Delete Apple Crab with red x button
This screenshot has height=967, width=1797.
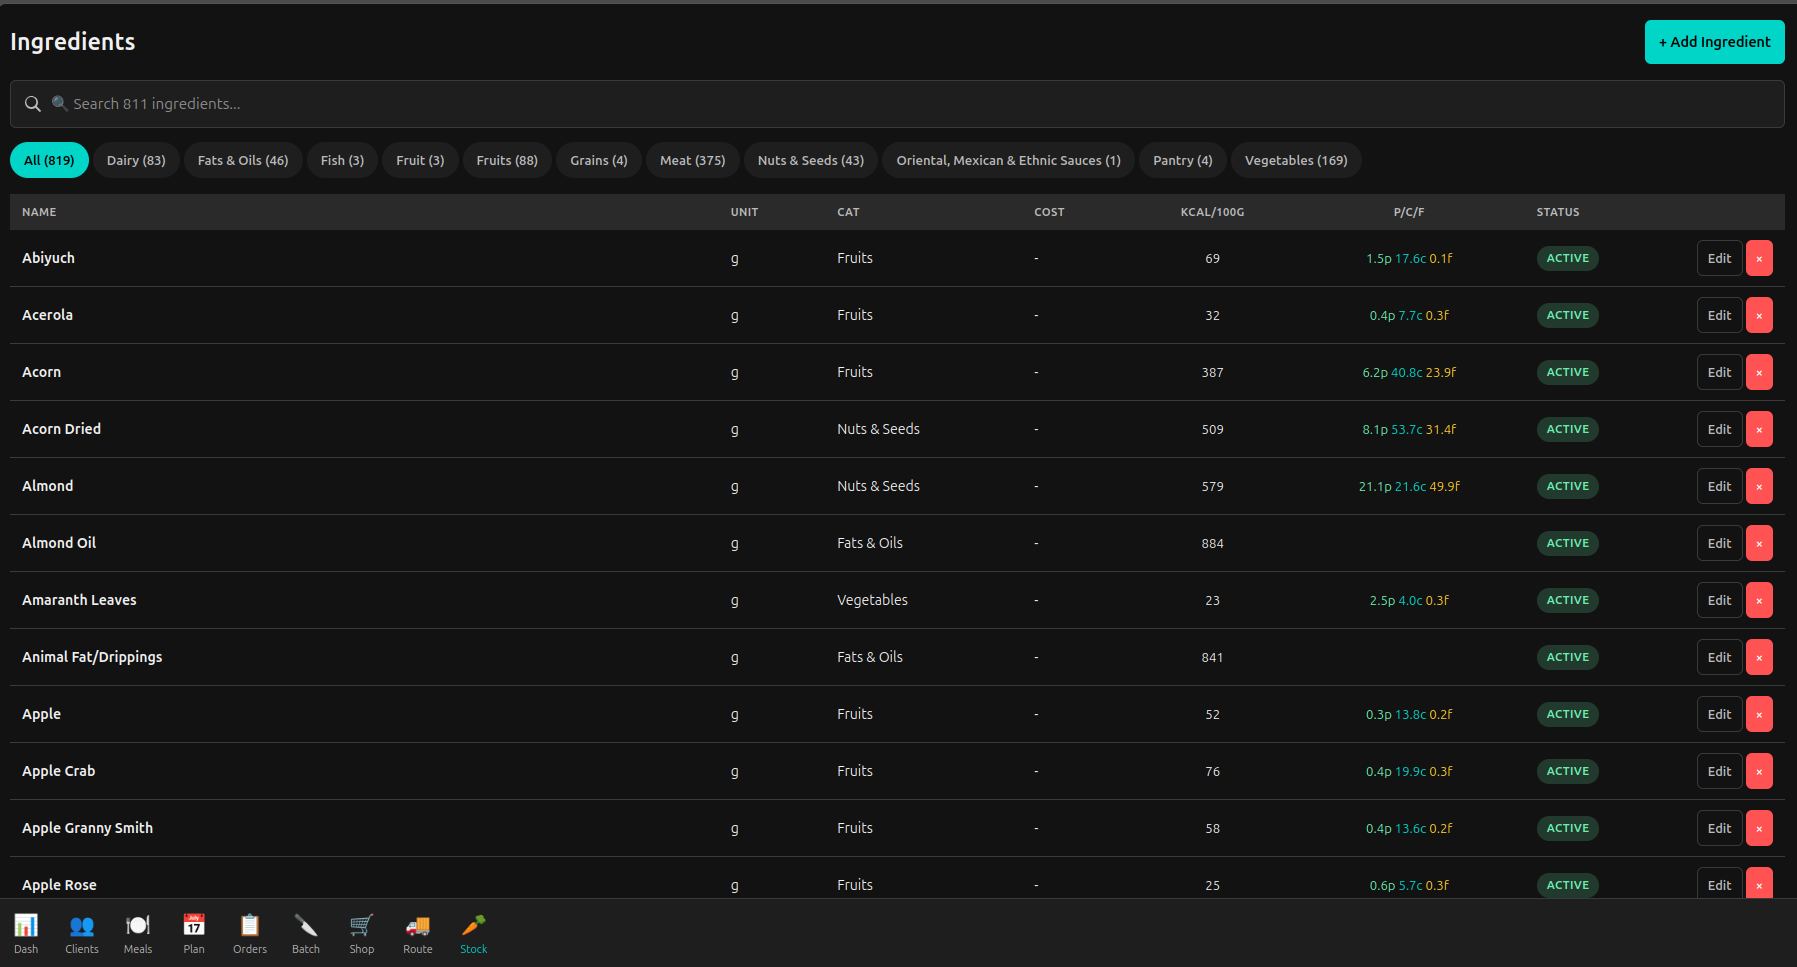(x=1759, y=771)
